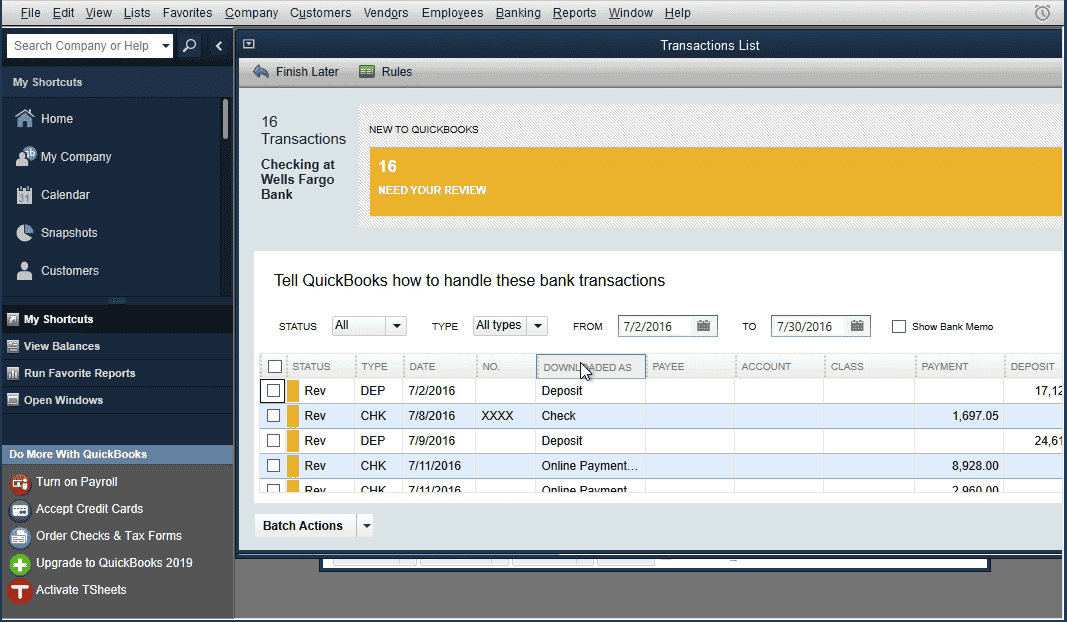
Task: Click the TO date field 7/30/2016
Action: click(x=810, y=326)
